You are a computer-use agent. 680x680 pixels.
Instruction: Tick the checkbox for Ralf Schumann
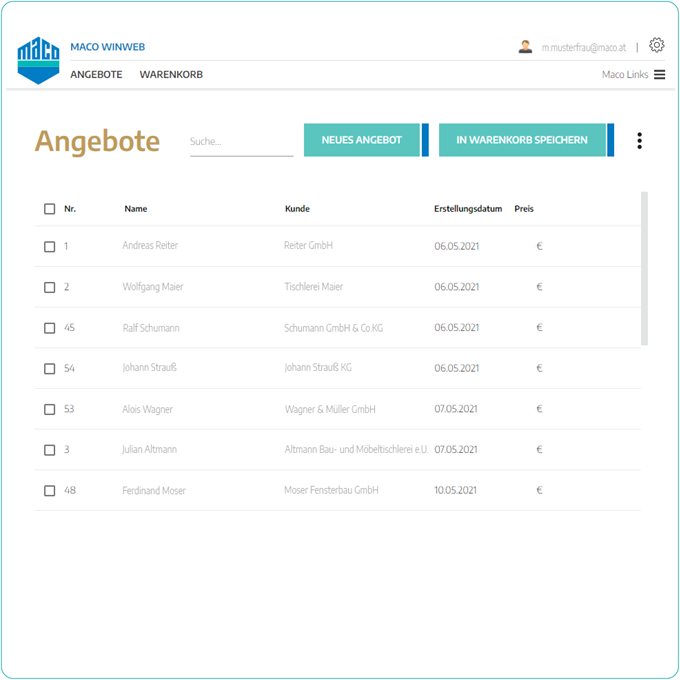pos(50,328)
